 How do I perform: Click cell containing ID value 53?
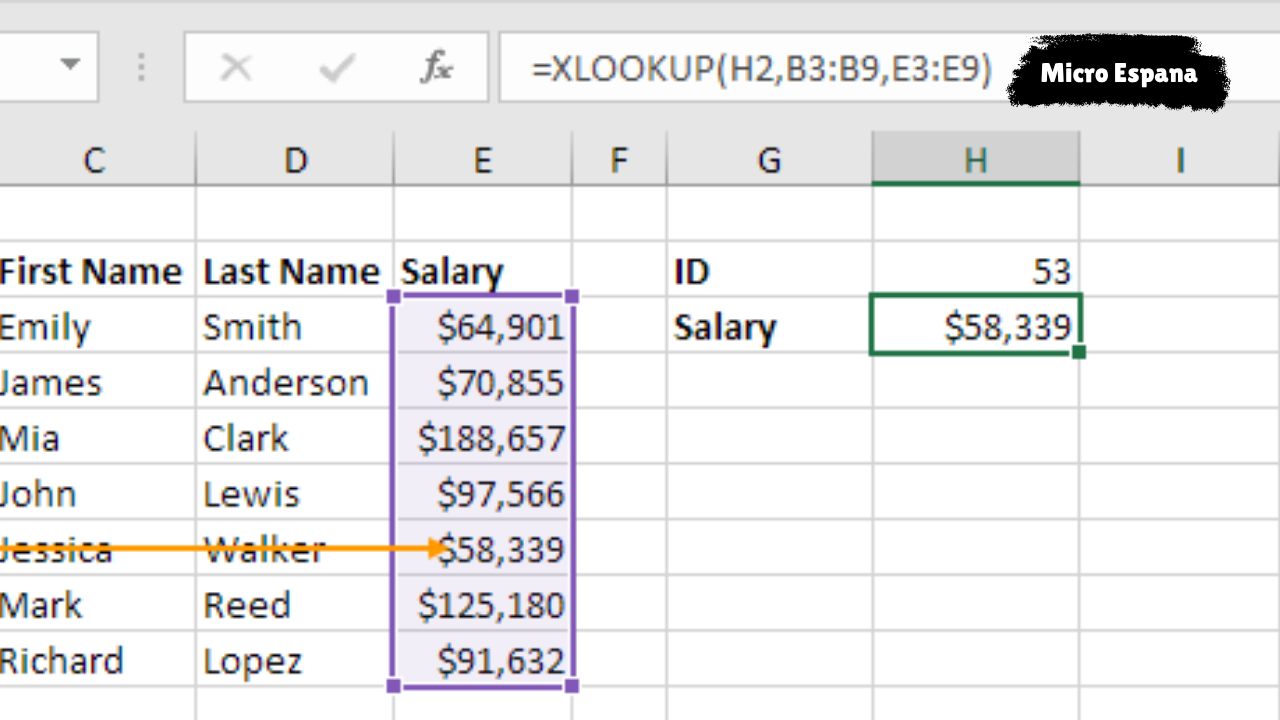point(975,271)
